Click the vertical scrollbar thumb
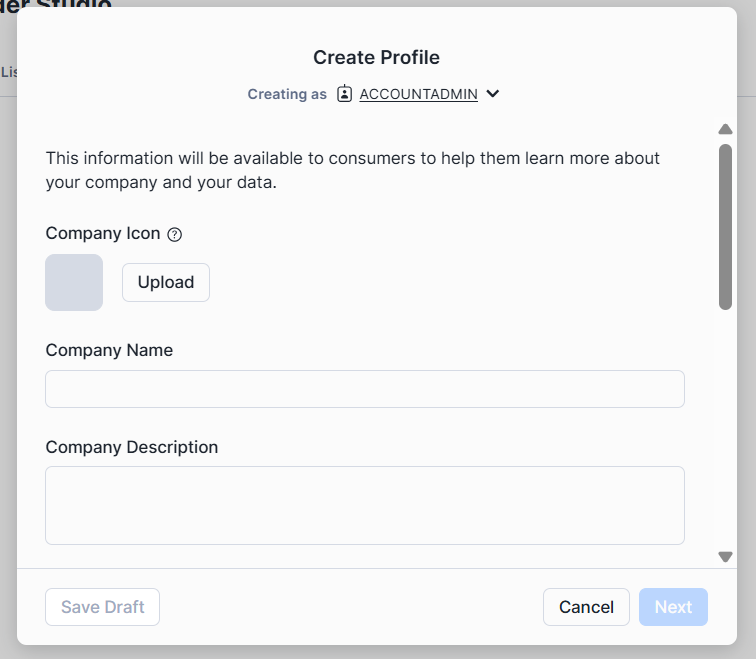This screenshot has height=659, width=756. point(726,226)
